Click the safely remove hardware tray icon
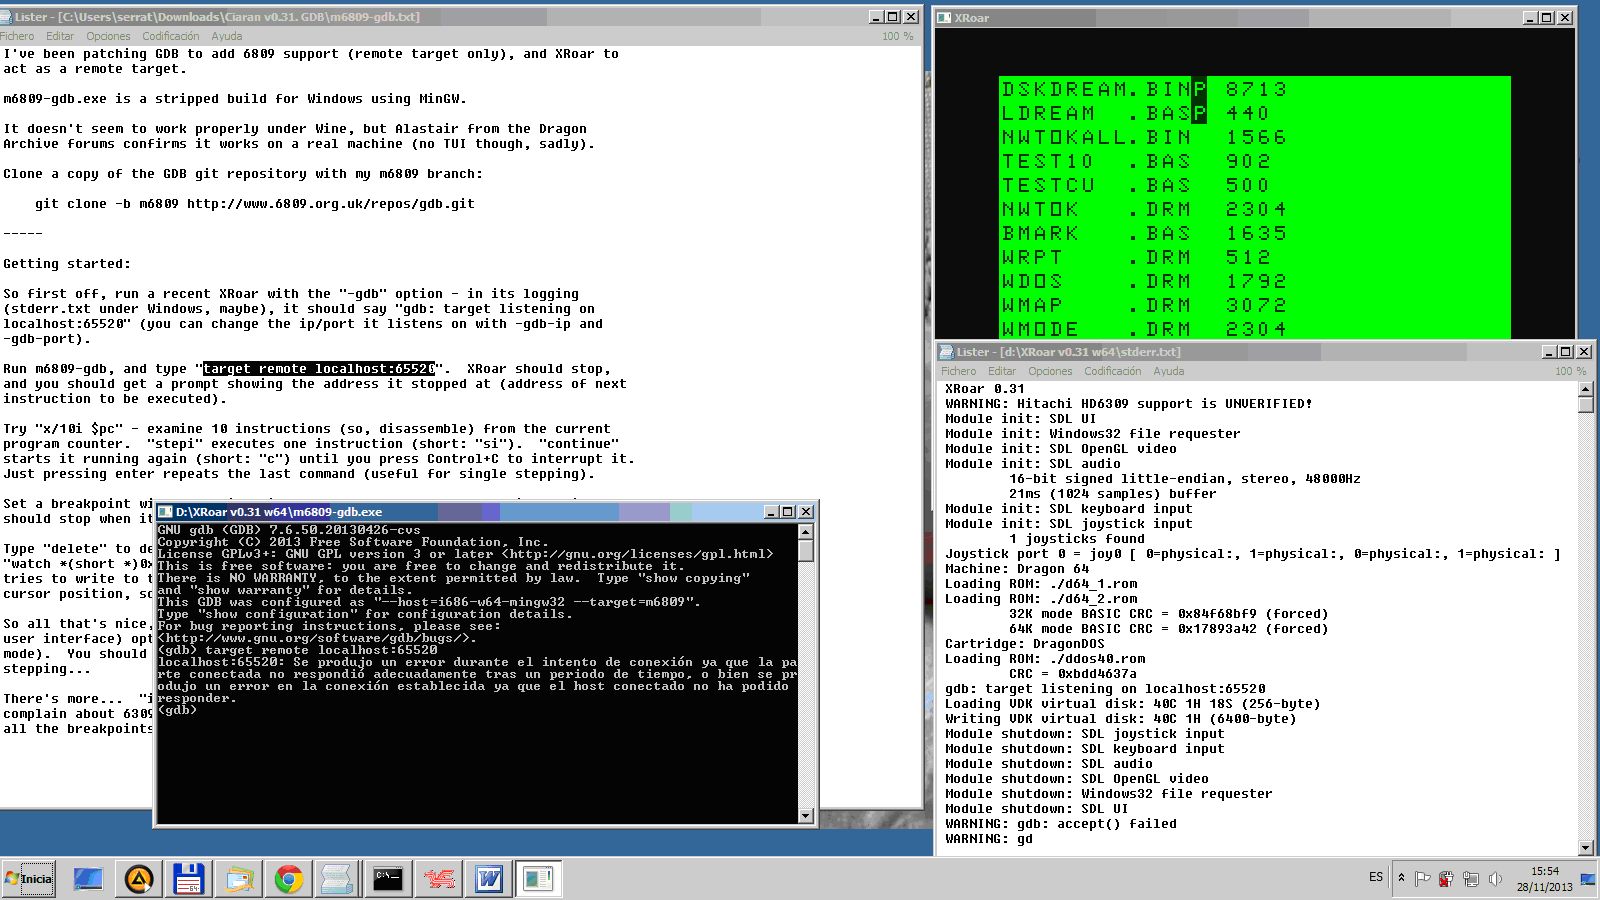This screenshot has width=1600, height=900. [1446, 878]
